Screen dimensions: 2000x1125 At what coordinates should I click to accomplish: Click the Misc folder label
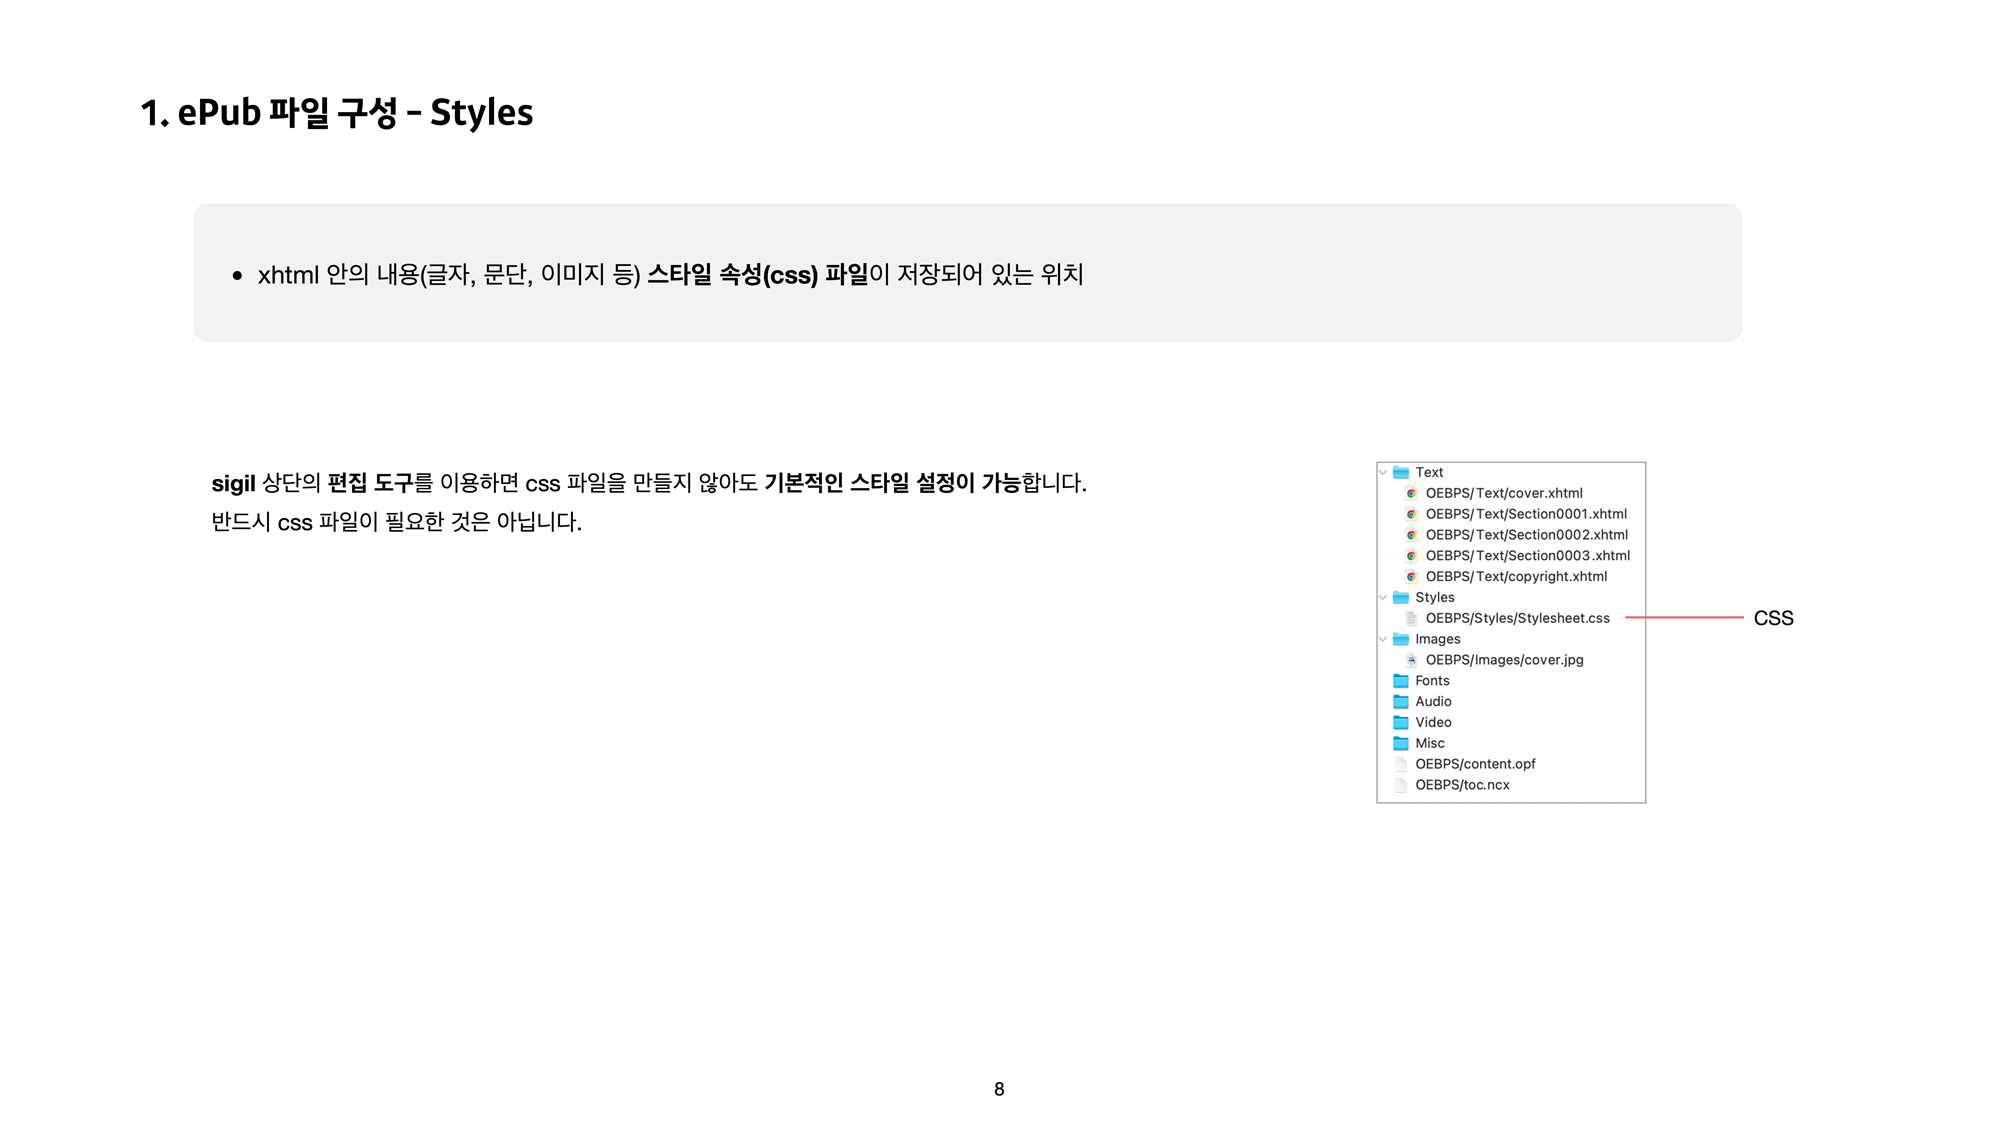1430,743
